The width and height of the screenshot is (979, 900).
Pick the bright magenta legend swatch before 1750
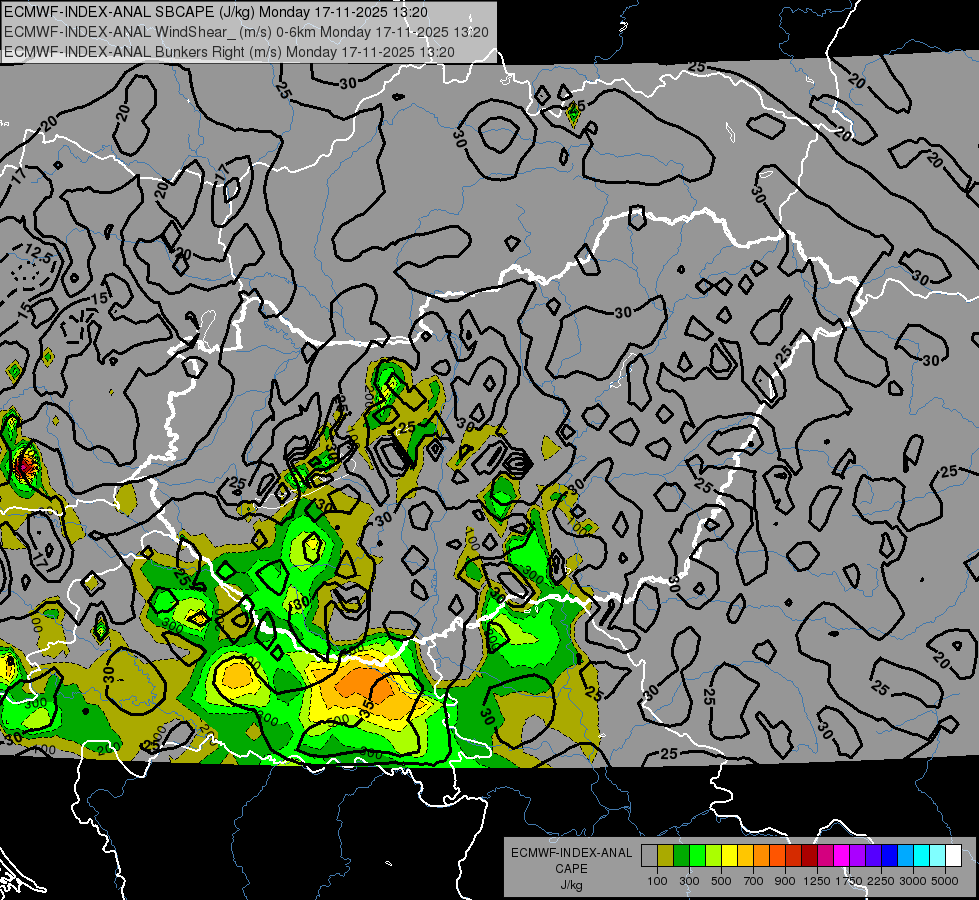pos(842,856)
